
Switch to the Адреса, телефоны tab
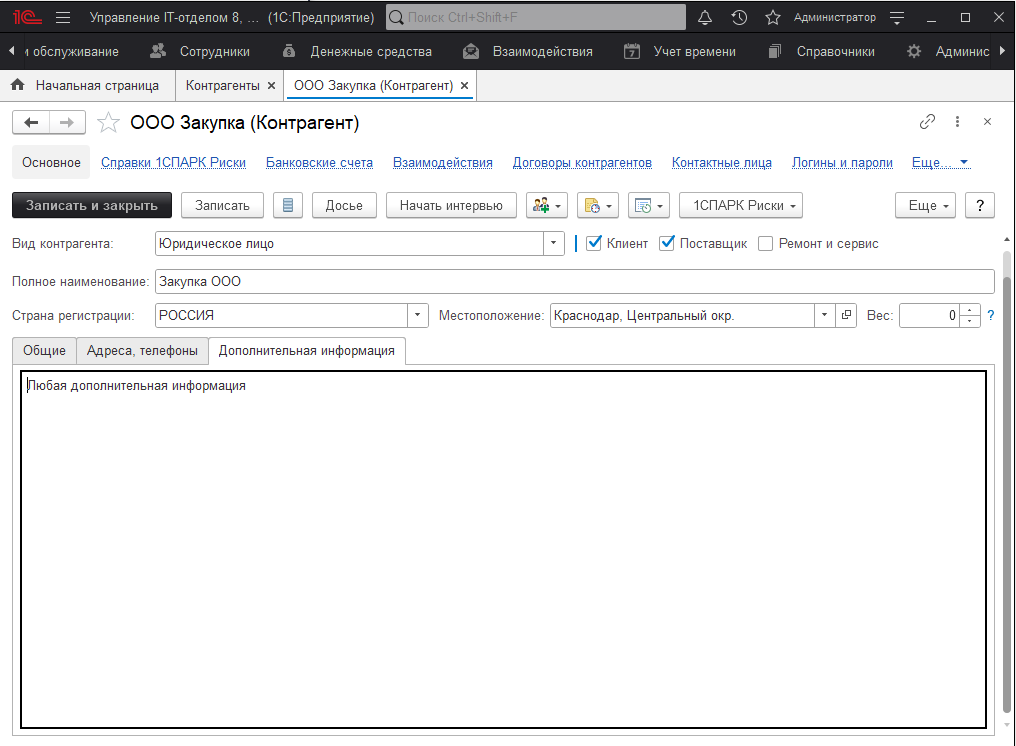[143, 350]
